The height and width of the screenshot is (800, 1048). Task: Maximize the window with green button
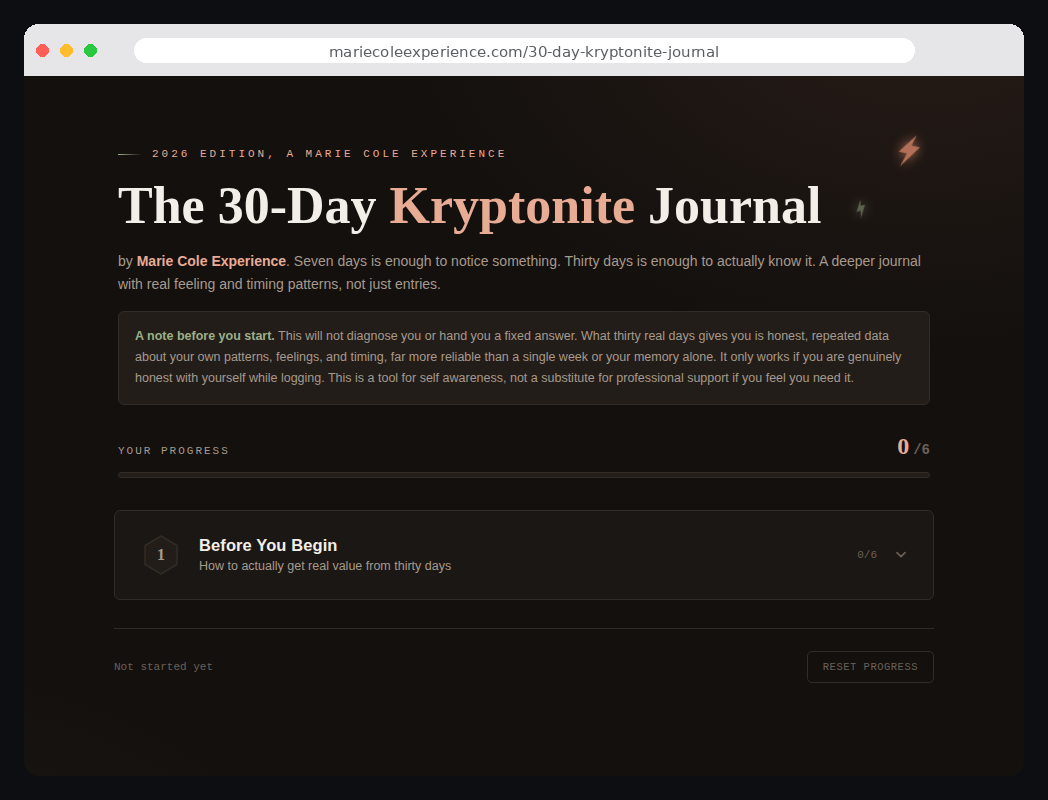[x=91, y=51]
